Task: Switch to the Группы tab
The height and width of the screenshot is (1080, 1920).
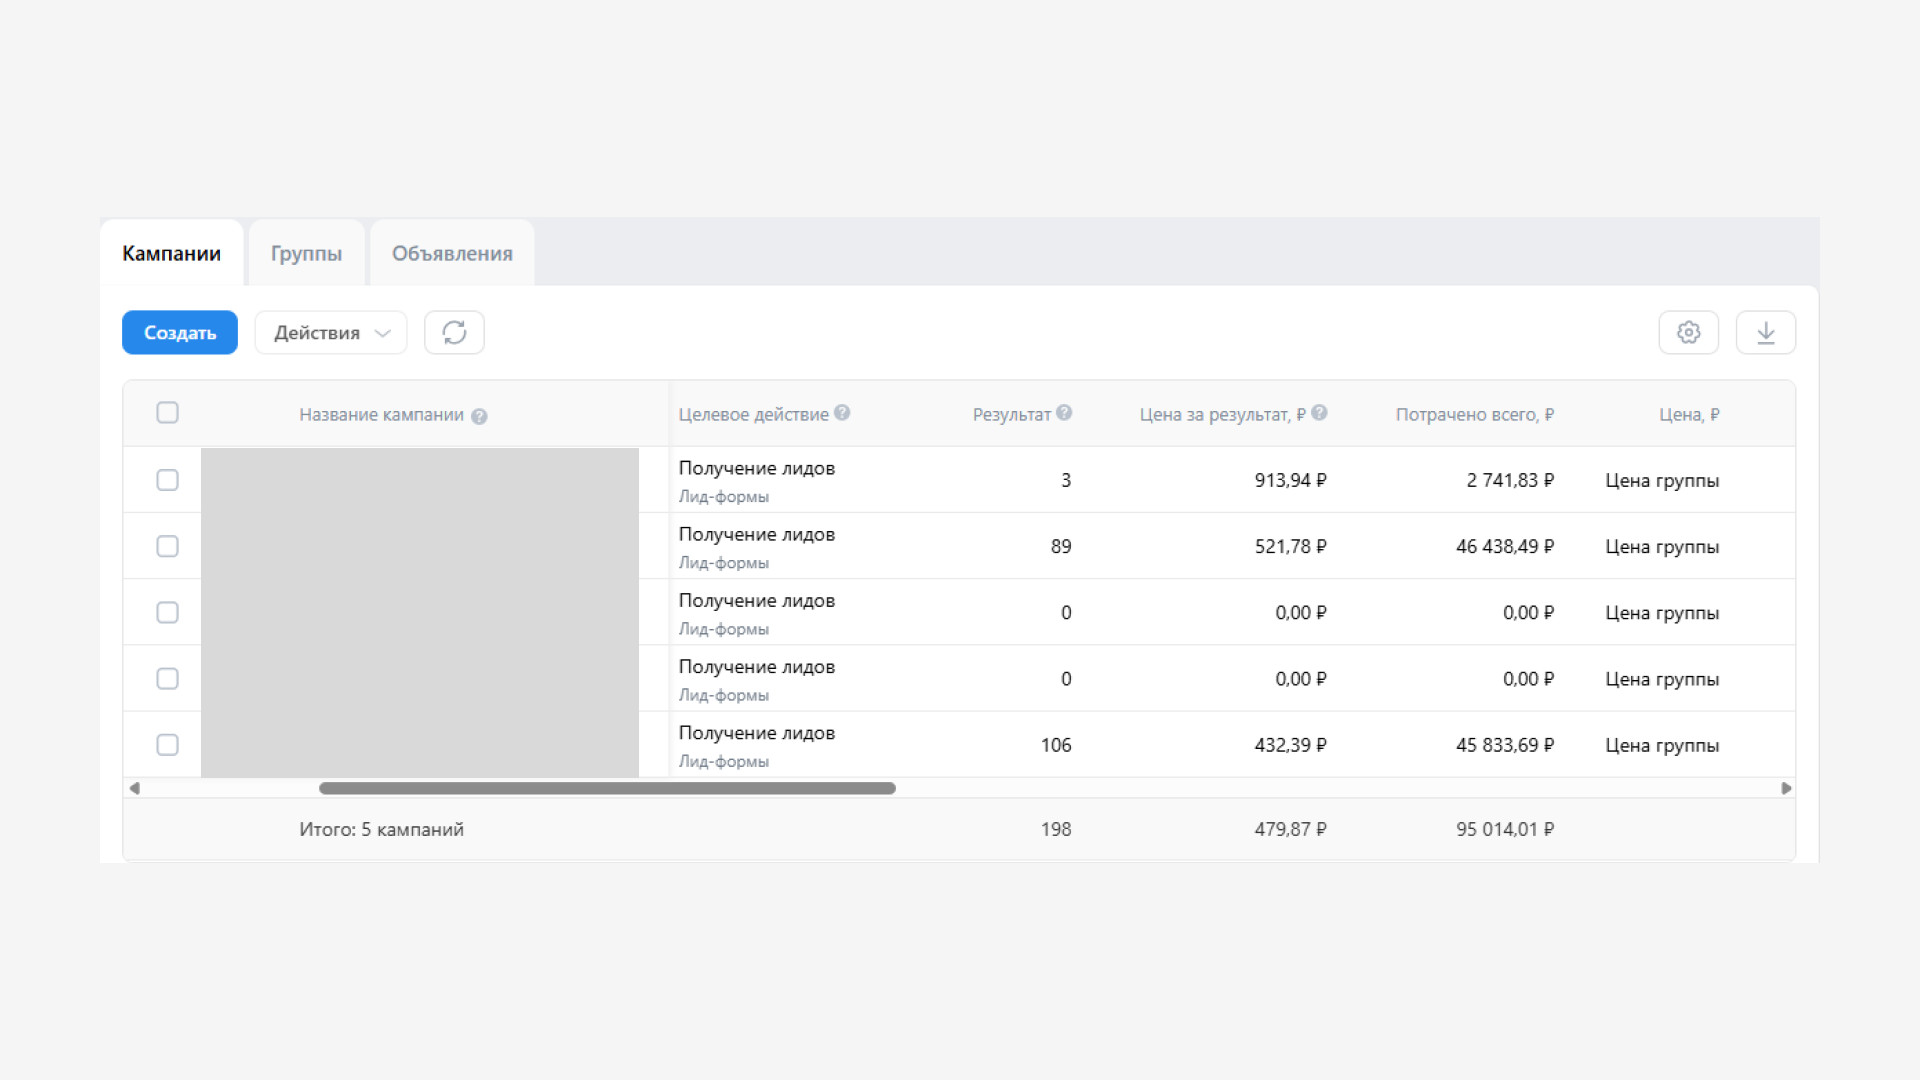Action: click(306, 253)
